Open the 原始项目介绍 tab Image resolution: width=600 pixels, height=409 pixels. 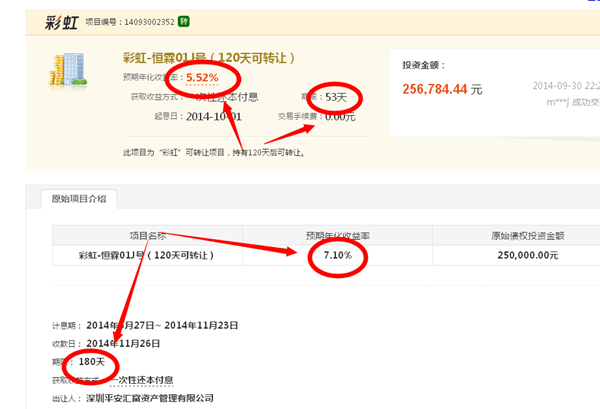click(79, 199)
